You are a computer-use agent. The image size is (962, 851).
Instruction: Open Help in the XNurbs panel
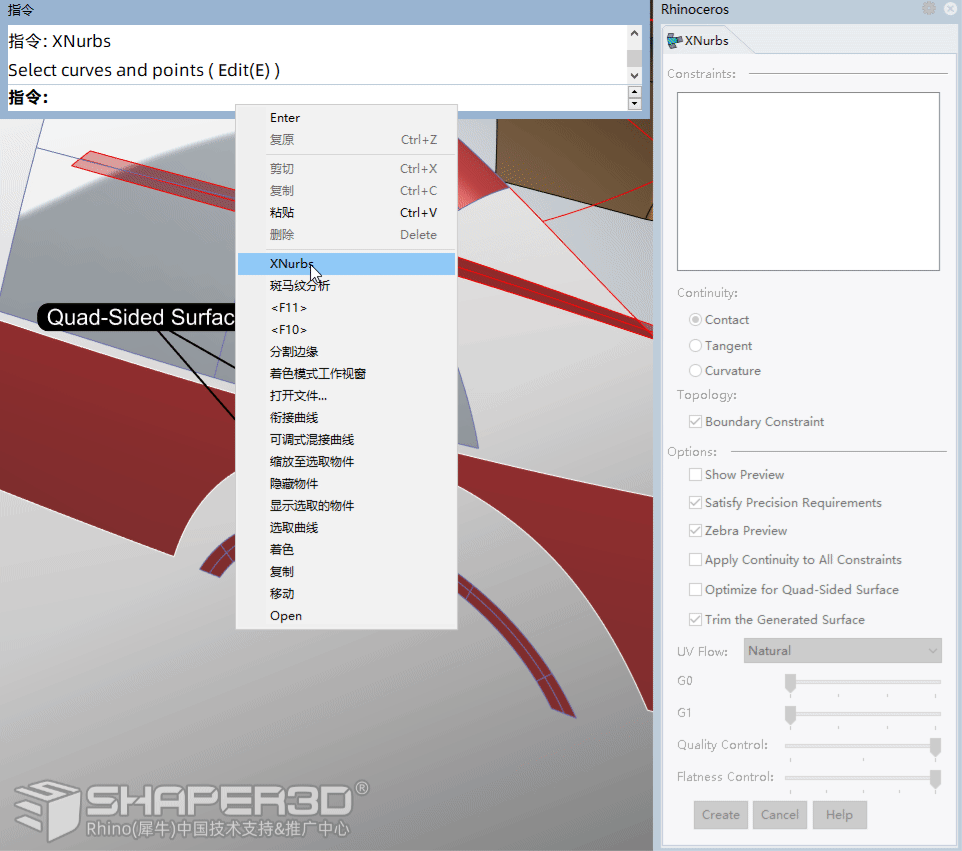click(839, 815)
